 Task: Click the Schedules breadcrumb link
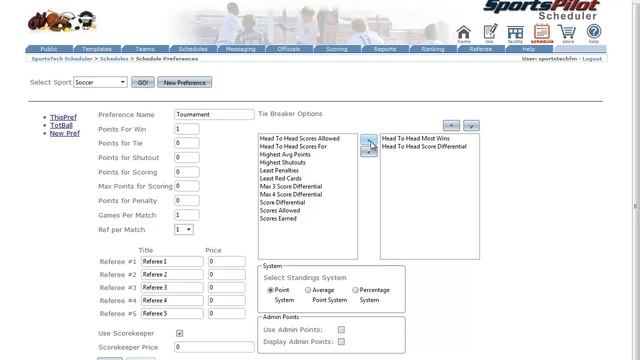click(x=114, y=59)
